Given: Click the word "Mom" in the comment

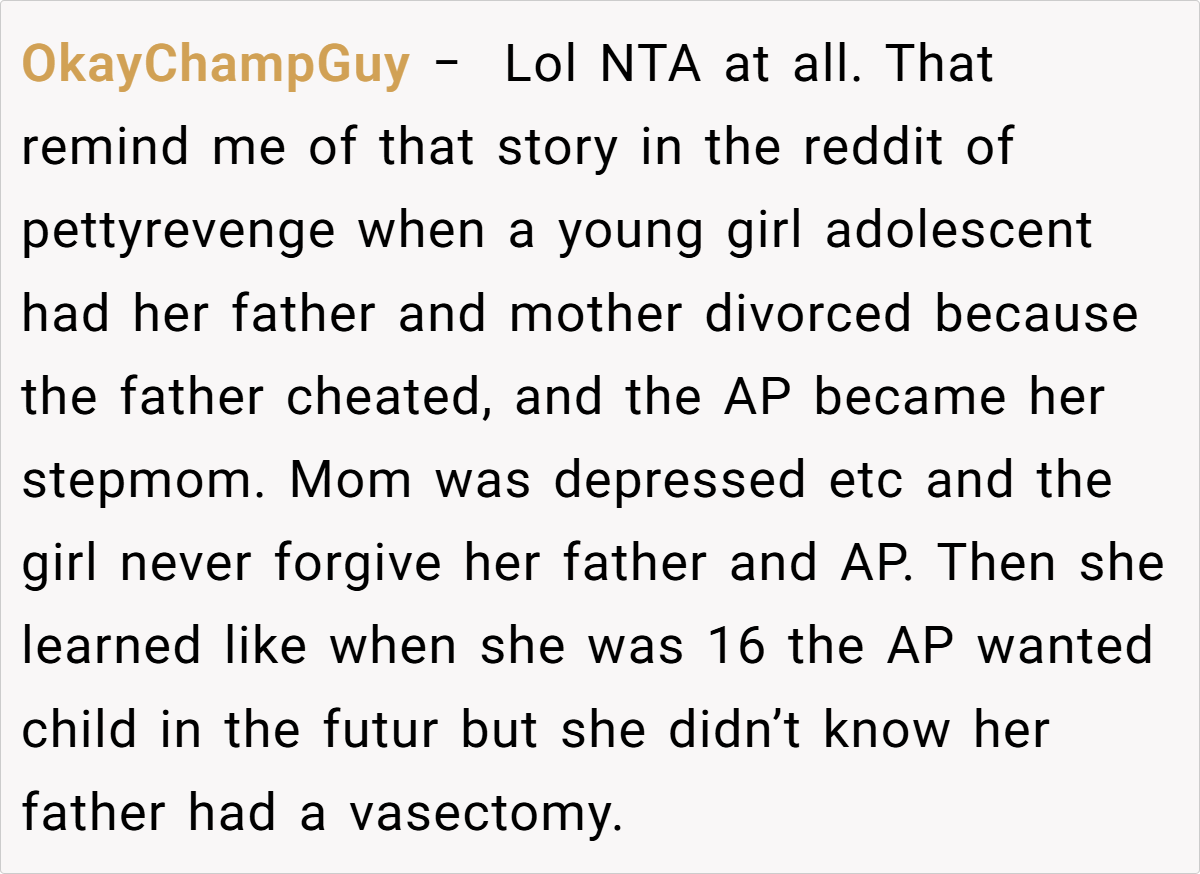Looking at the screenshot, I should click(350, 481).
